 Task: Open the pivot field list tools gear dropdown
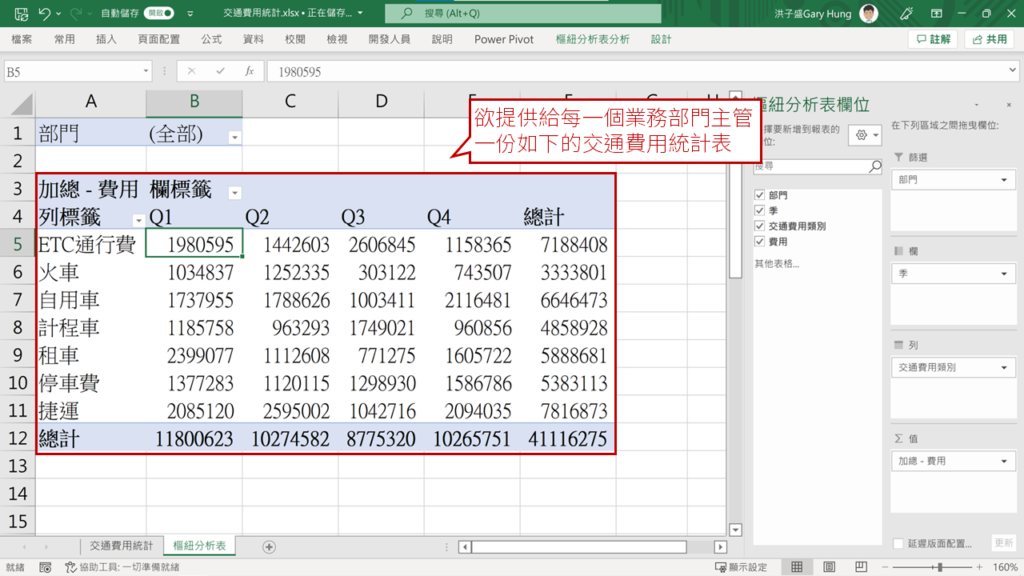coord(867,135)
